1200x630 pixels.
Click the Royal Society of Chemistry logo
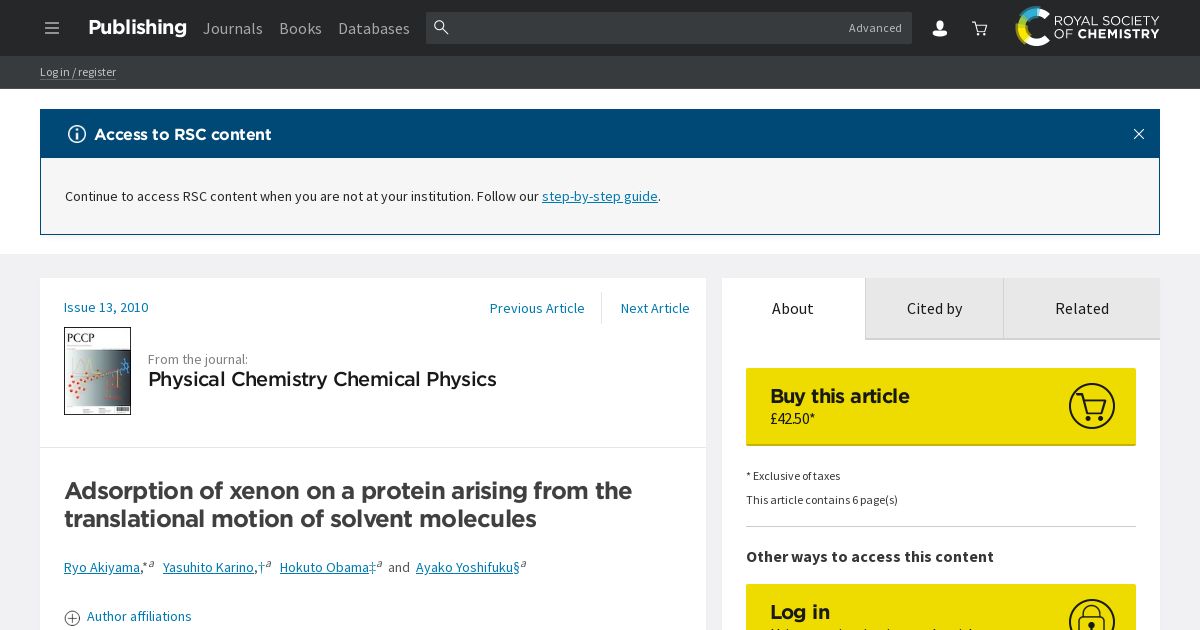pos(1087,27)
